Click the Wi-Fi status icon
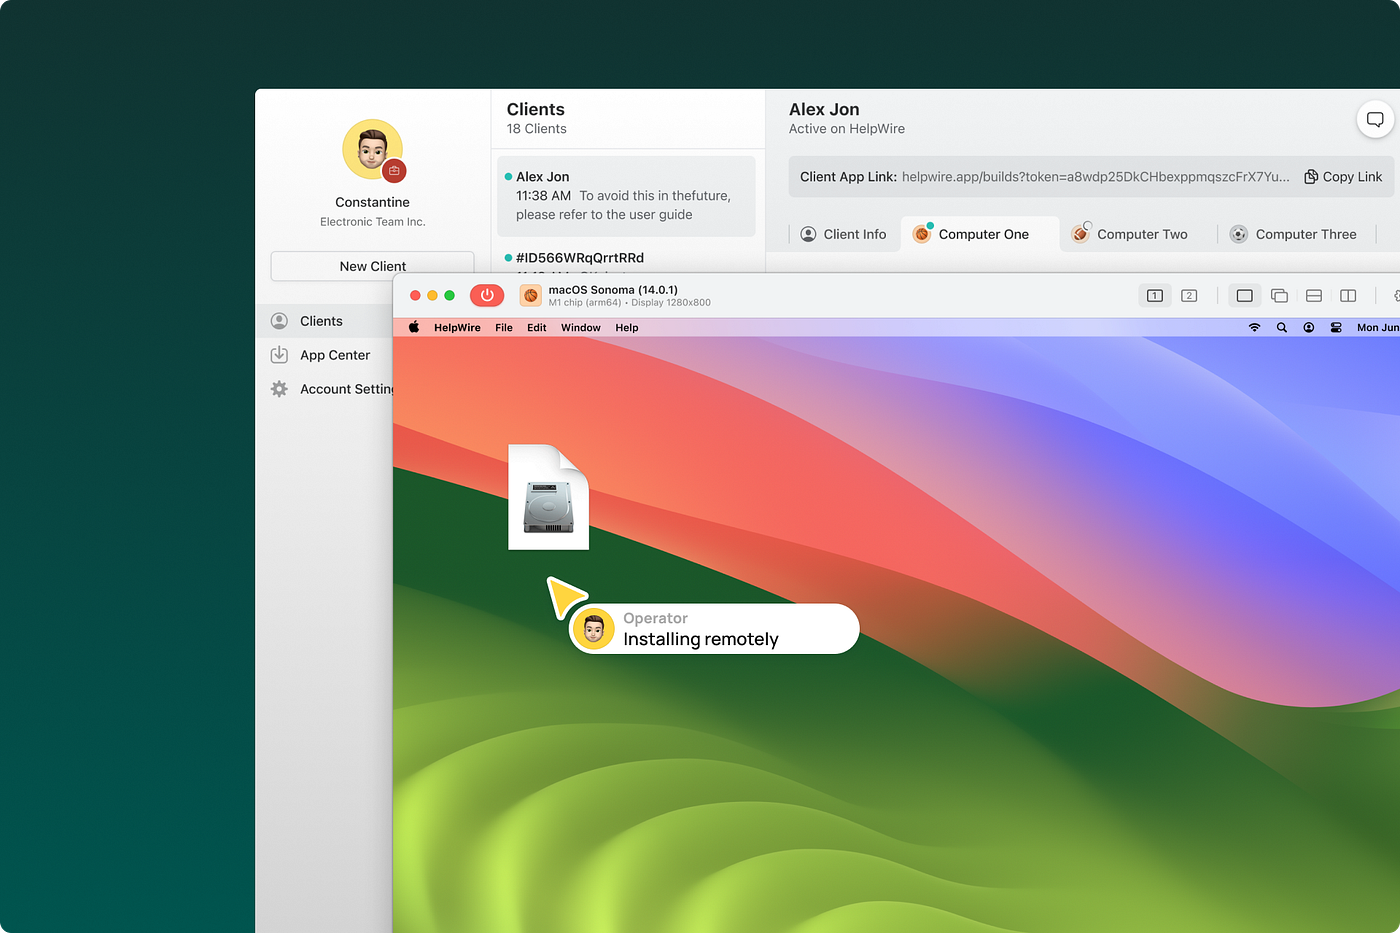This screenshot has height=933, width=1400. tap(1254, 327)
